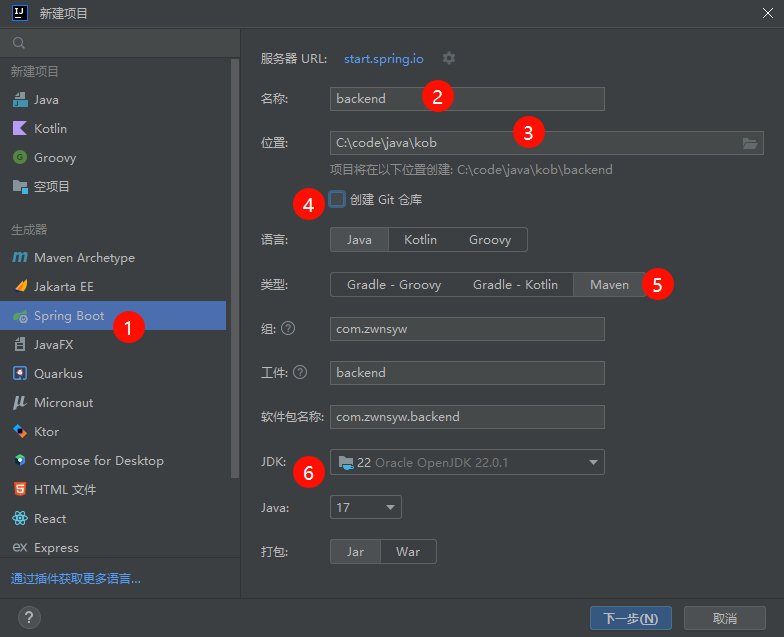The image size is (784, 637).
Task: Open the Java version 17 dropdown
Action: click(x=366, y=507)
